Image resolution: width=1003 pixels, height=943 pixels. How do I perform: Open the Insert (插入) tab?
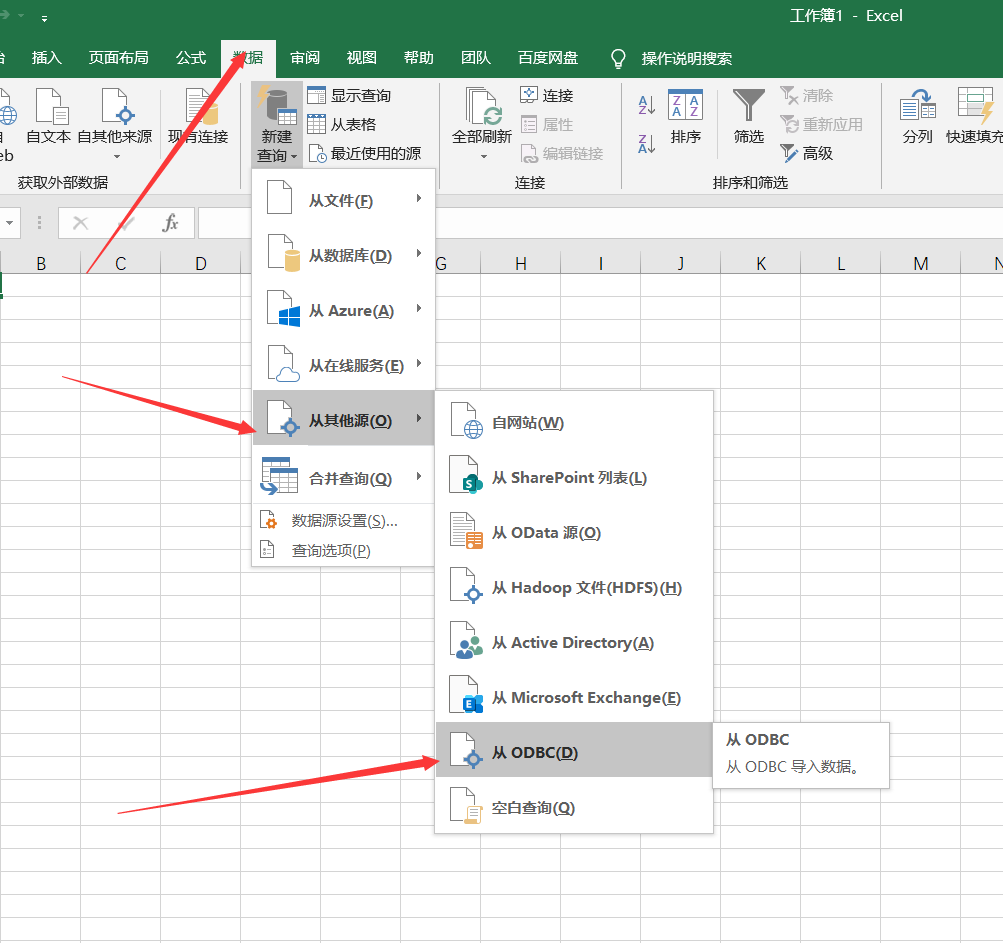tap(47, 58)
